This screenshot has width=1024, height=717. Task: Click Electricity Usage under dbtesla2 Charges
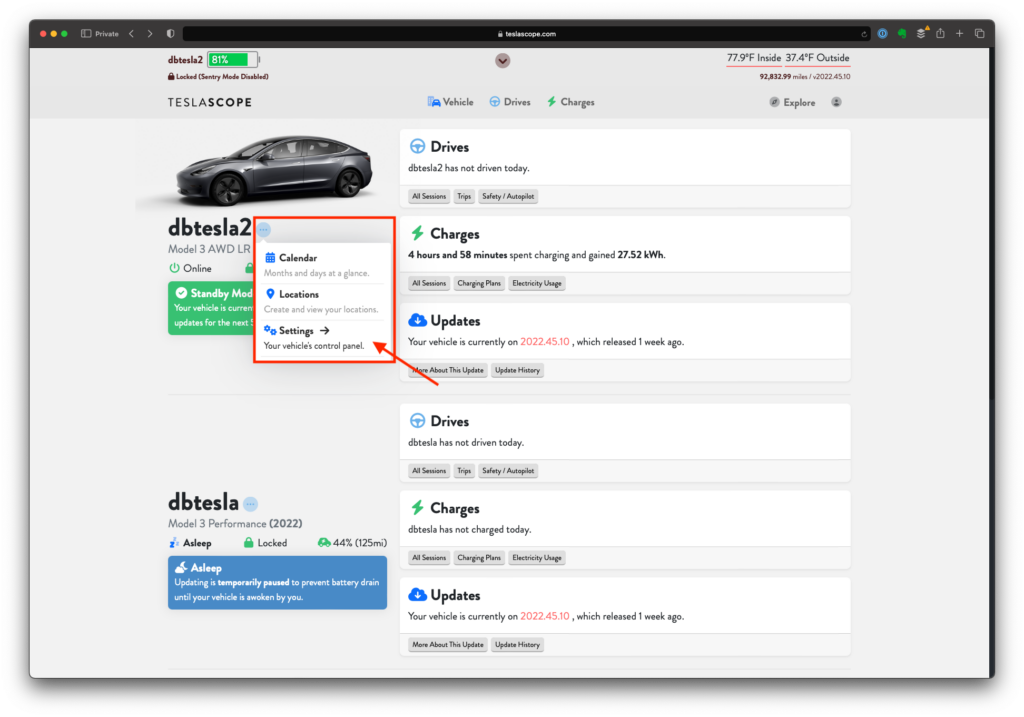tap(537, 283)
